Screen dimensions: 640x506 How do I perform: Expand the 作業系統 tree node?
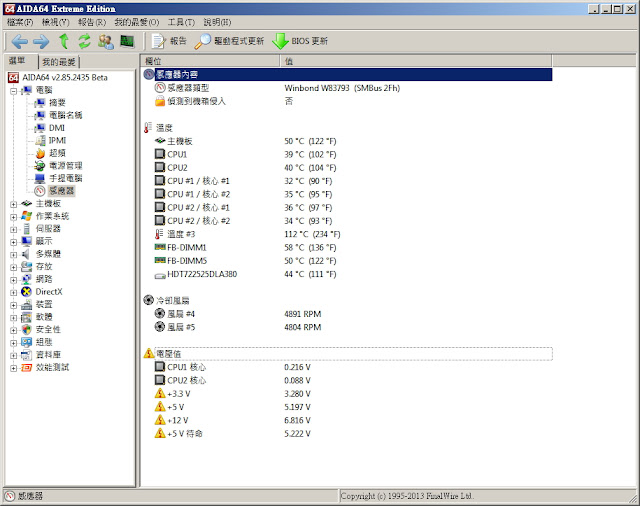click(x=13, y=217)
